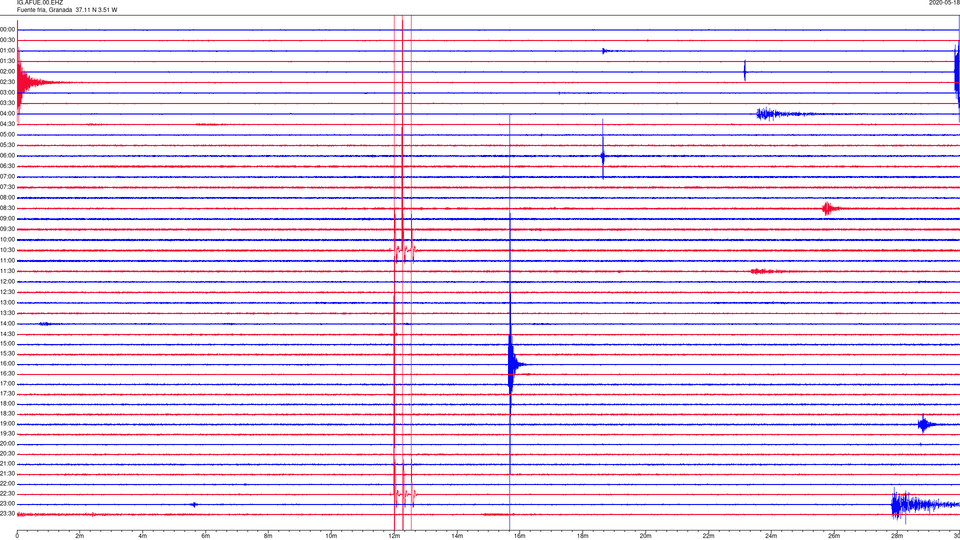The image size is (960, 540).
Task: Select the 00:00 trace time label
Action: tap(8, 29)
